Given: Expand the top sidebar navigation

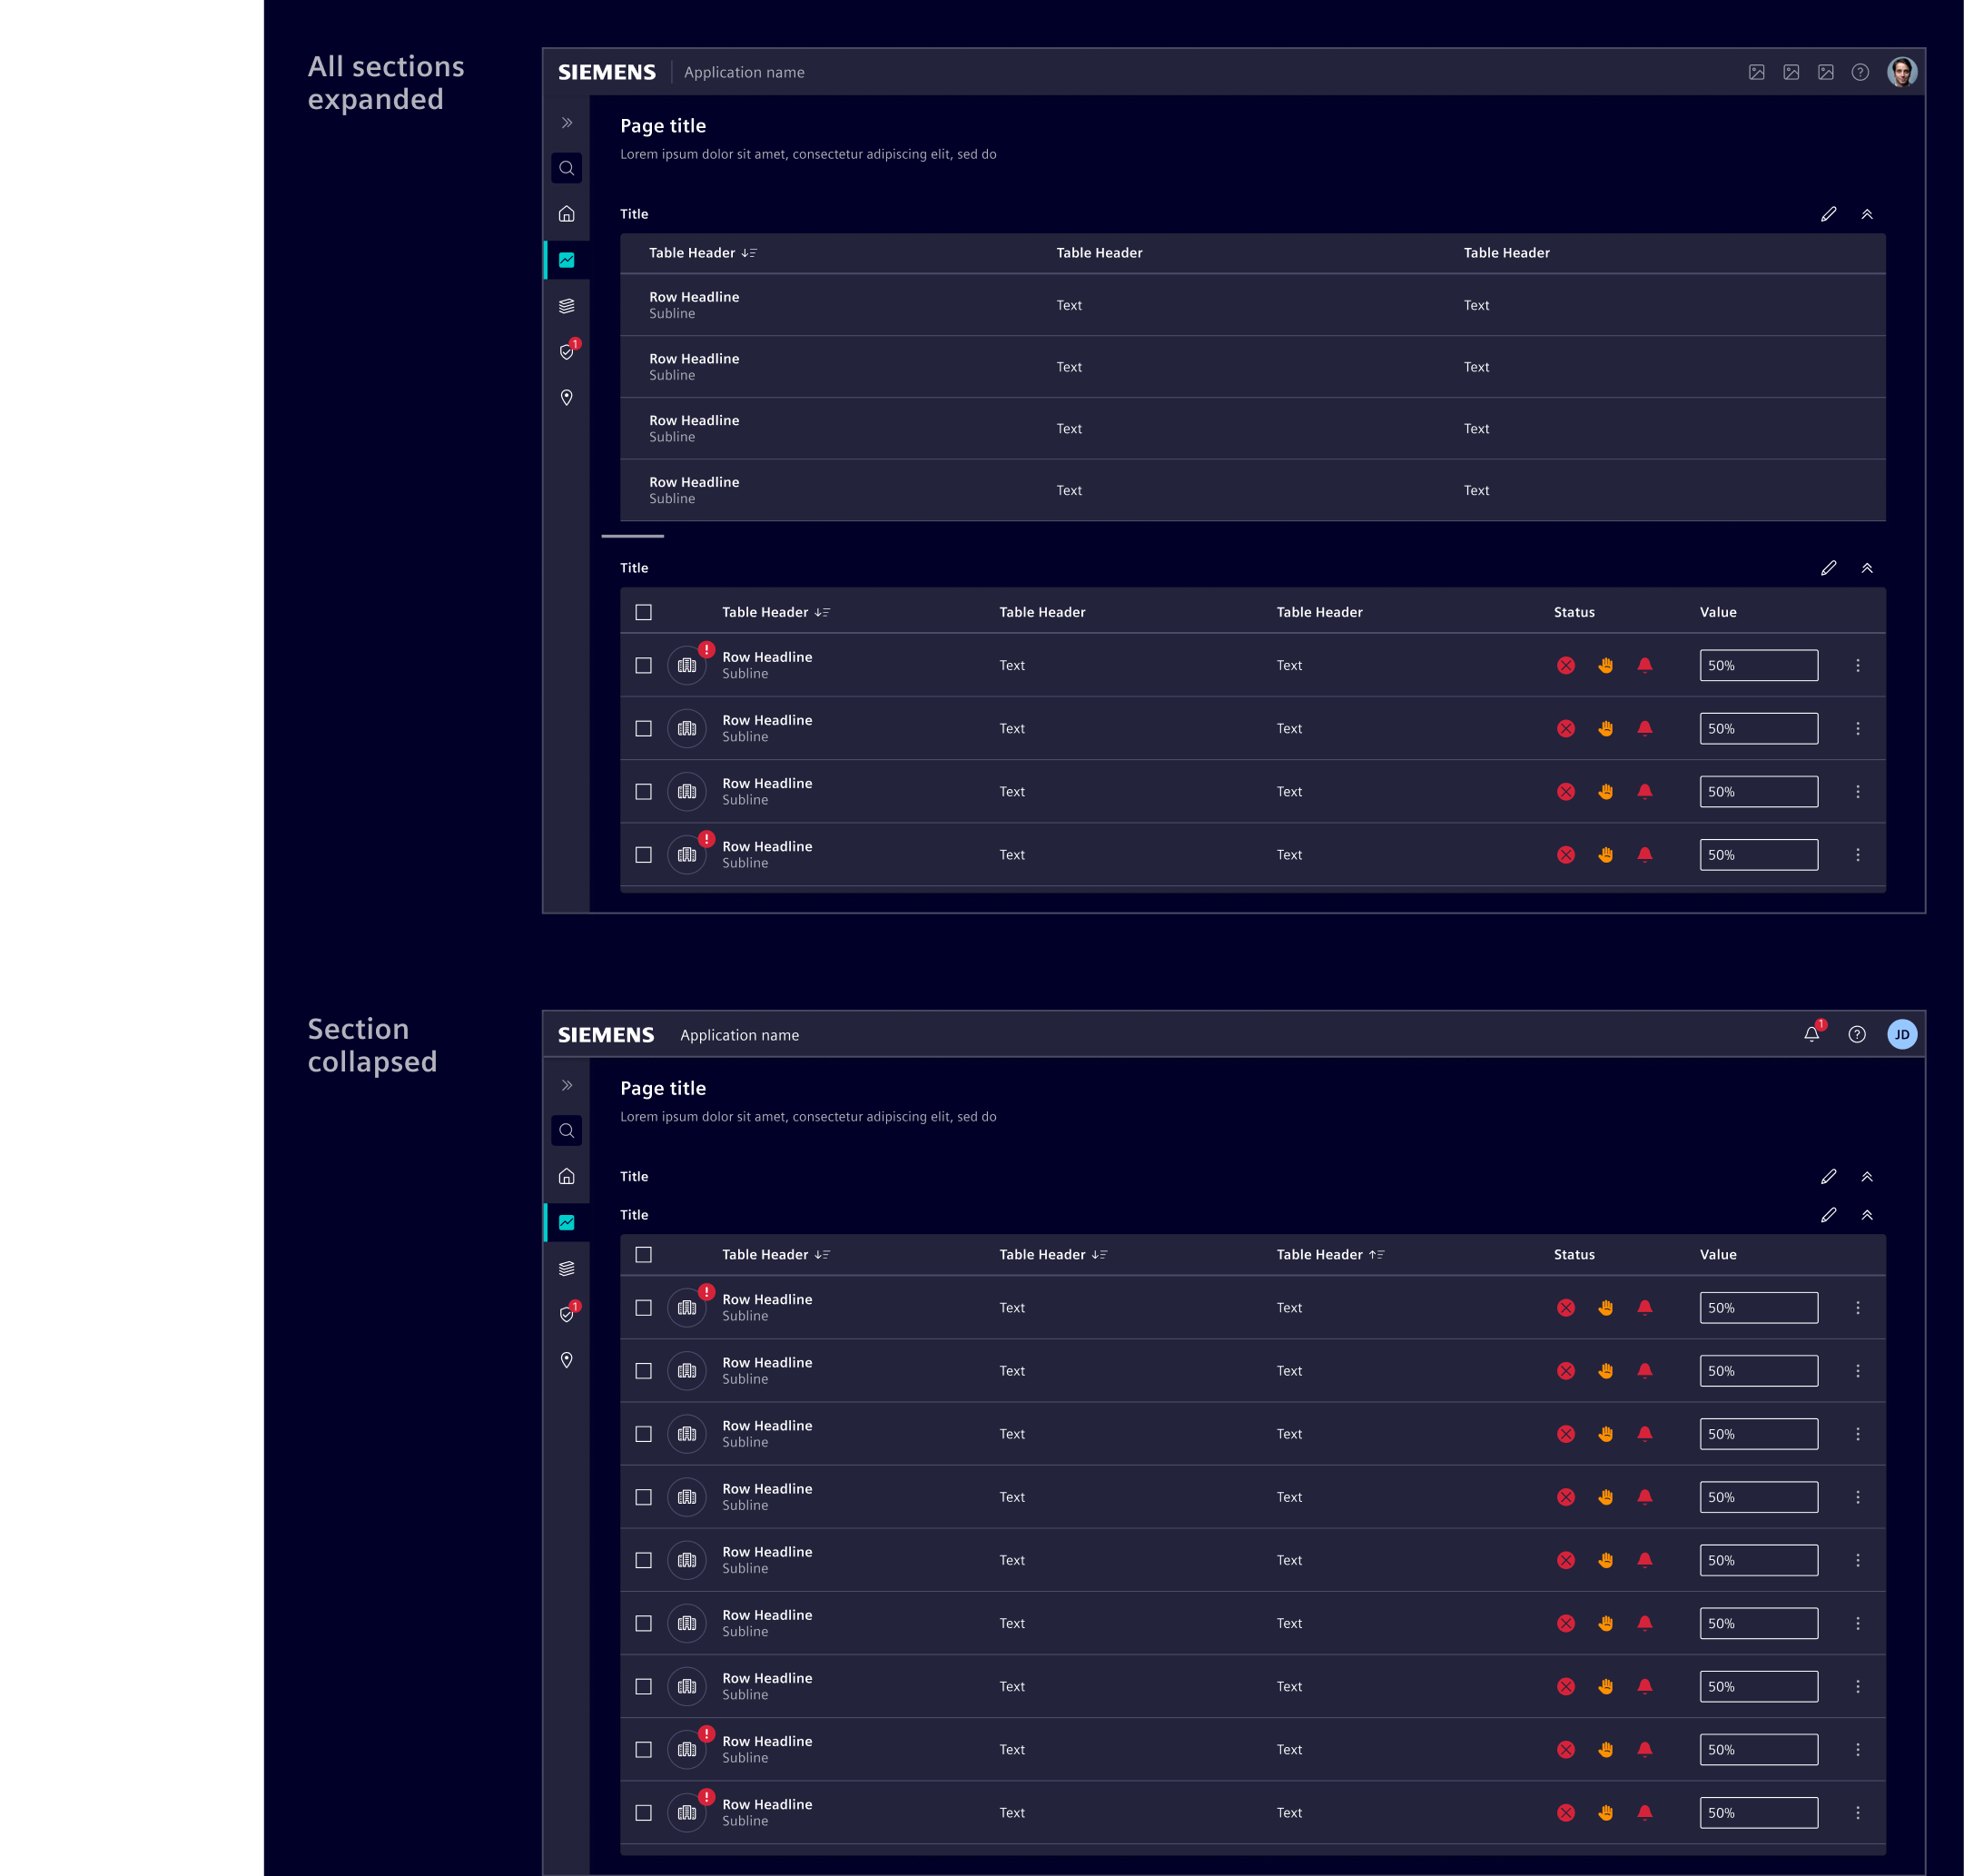Looking at the screenshot, I should click(566, 122).
